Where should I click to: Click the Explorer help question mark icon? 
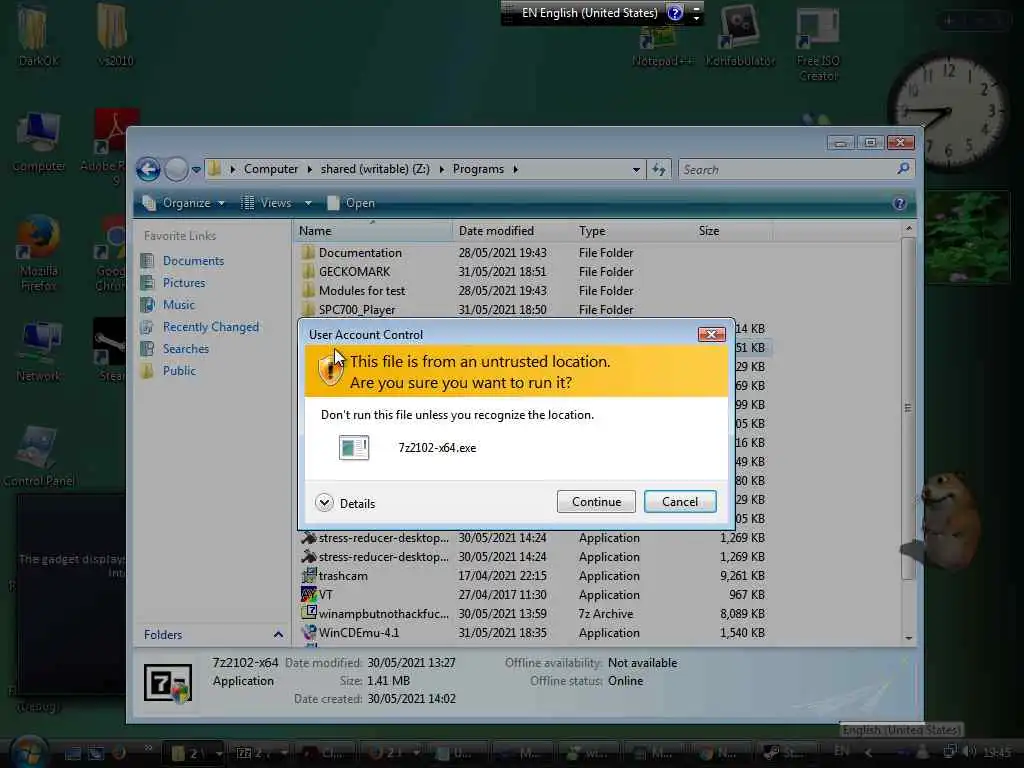[x=899, y=203]
